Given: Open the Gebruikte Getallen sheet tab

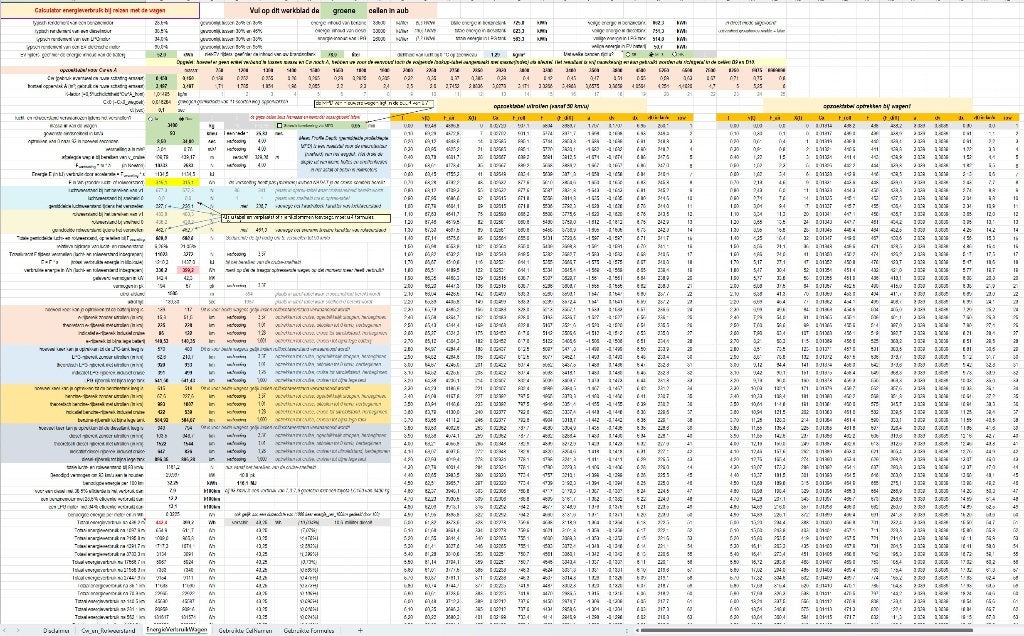Looking at the screenshot, I should pos(245,631).
